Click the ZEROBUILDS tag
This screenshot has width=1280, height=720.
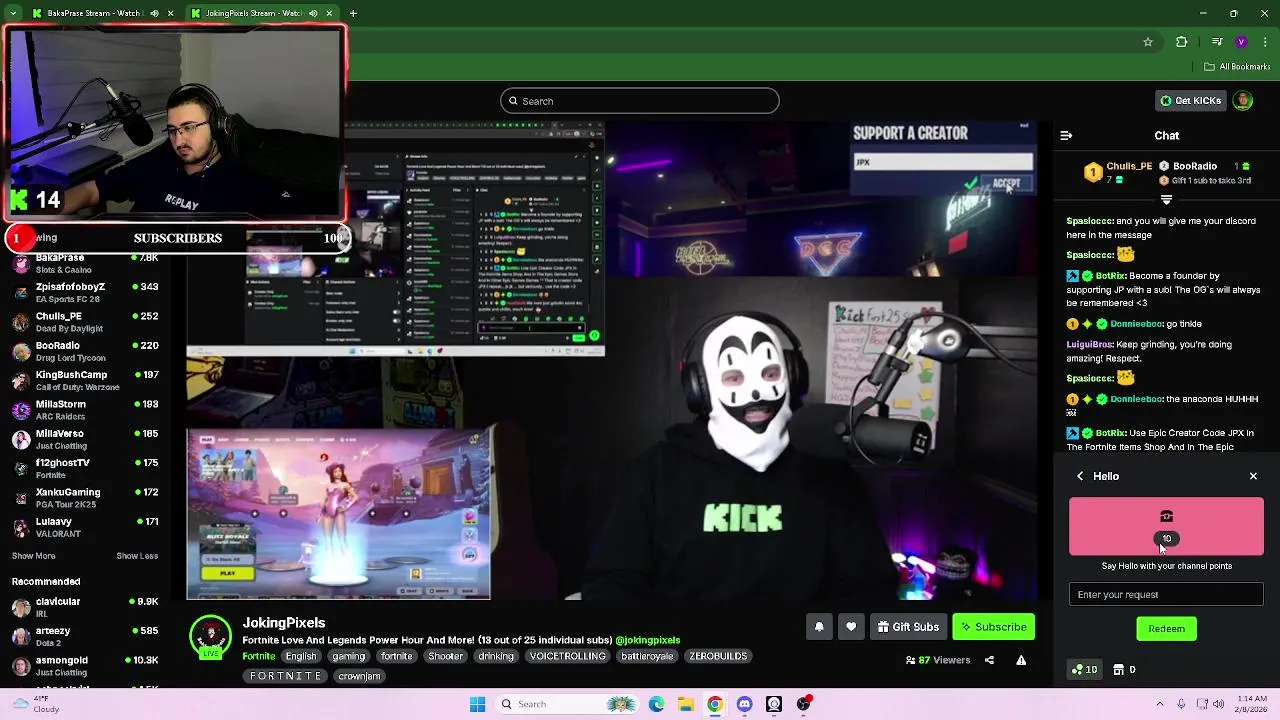[x=718, y=656]
